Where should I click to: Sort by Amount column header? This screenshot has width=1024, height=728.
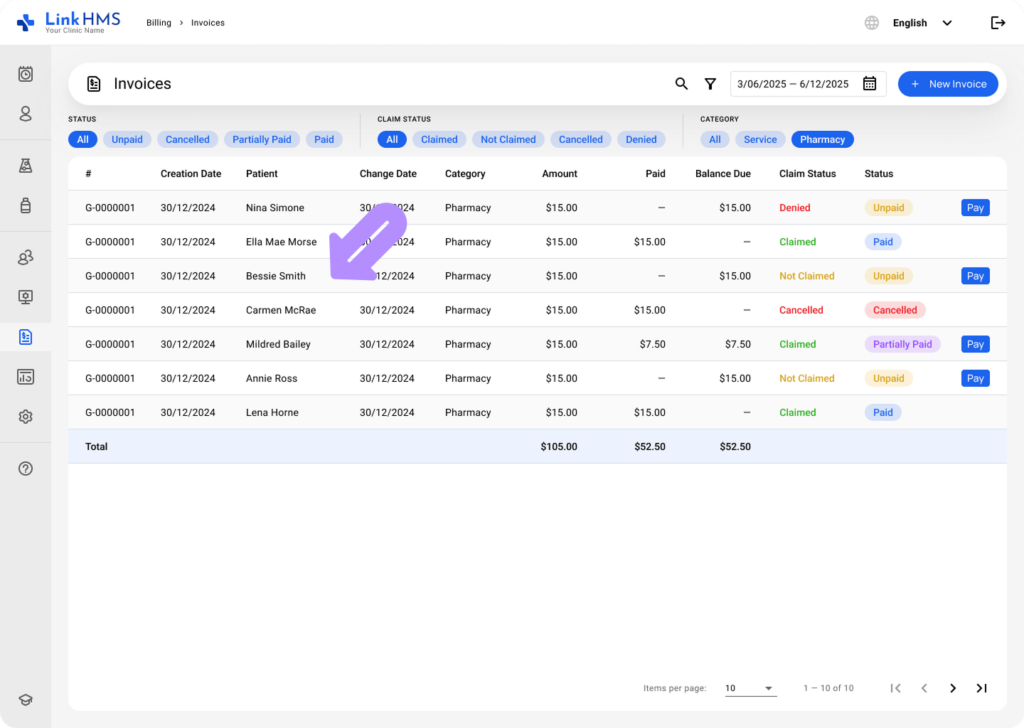pos(560,174)
